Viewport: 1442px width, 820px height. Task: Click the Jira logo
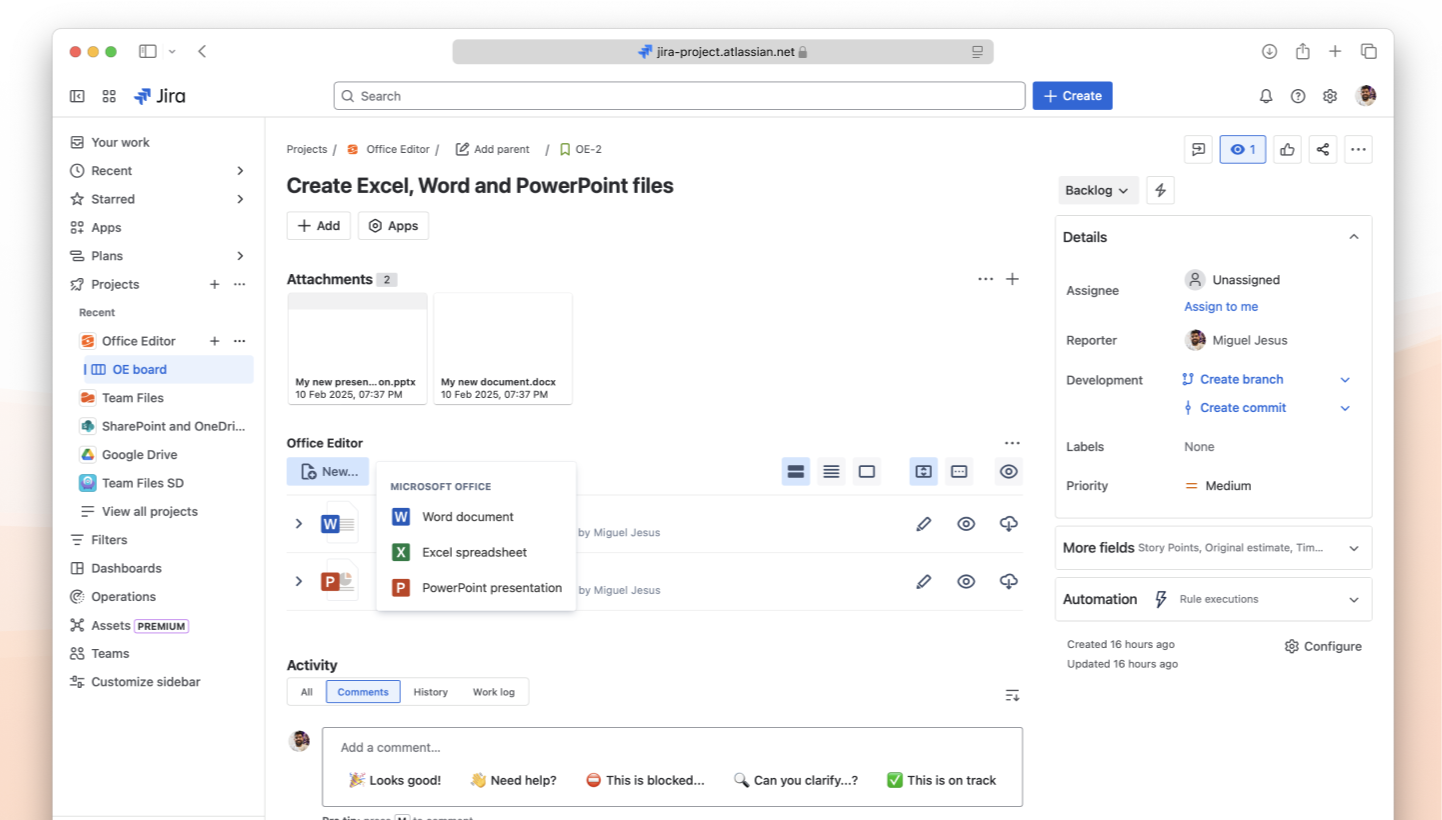click(x=160, y=96)
